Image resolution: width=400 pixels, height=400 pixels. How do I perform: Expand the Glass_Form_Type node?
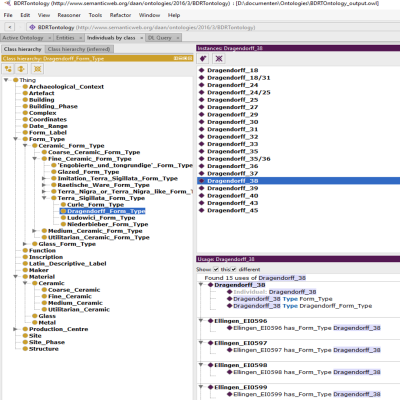(25, 244)
